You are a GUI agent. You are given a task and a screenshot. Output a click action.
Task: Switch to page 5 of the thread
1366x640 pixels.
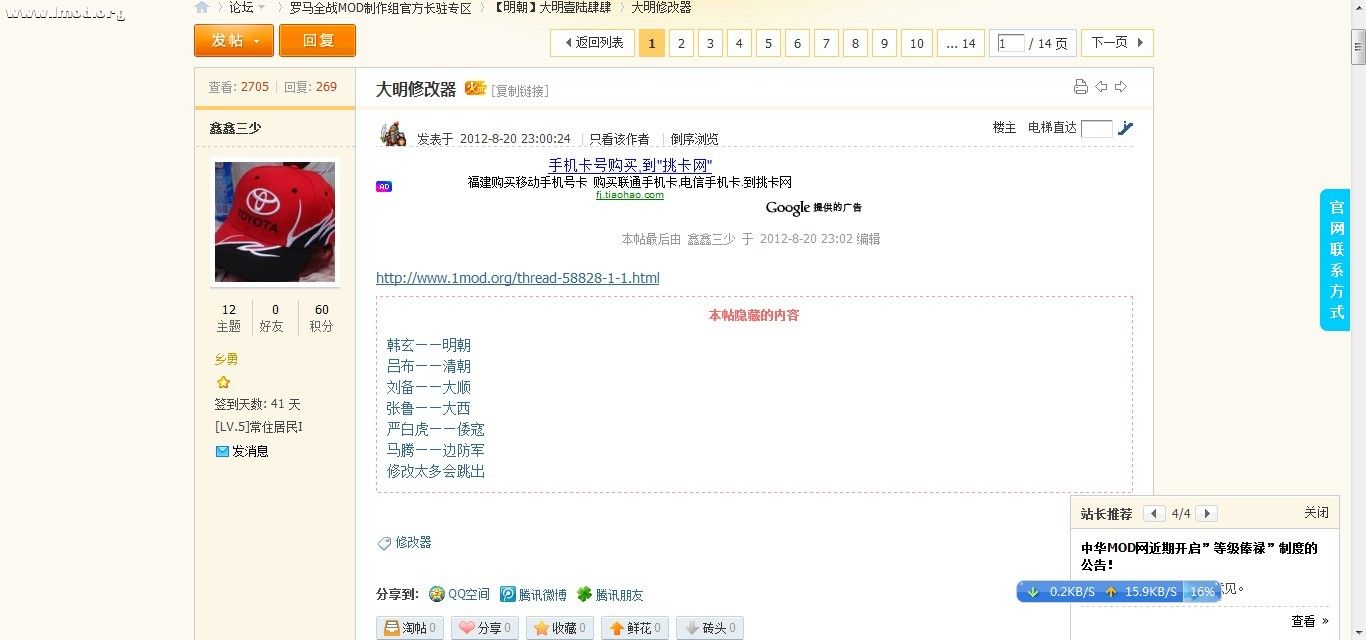coord(768,43)
